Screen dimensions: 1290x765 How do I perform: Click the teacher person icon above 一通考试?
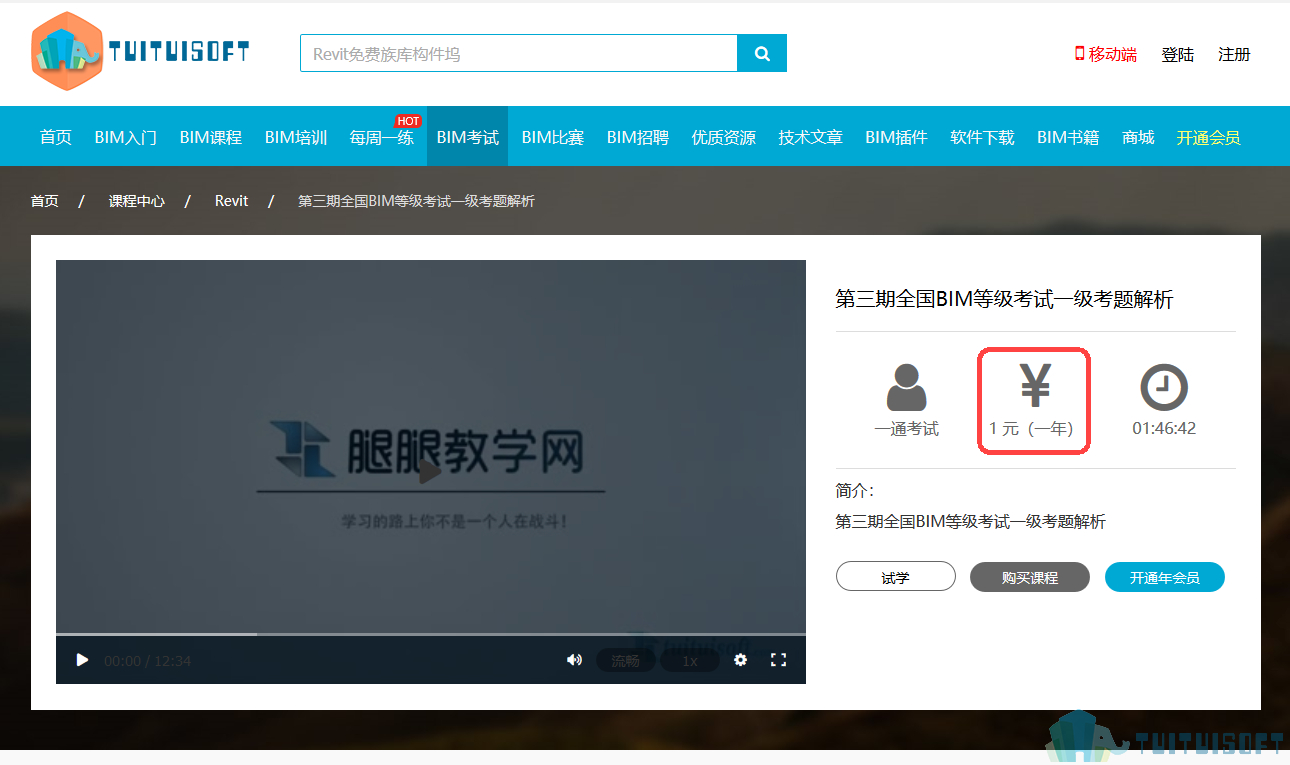tap(906, 387)
